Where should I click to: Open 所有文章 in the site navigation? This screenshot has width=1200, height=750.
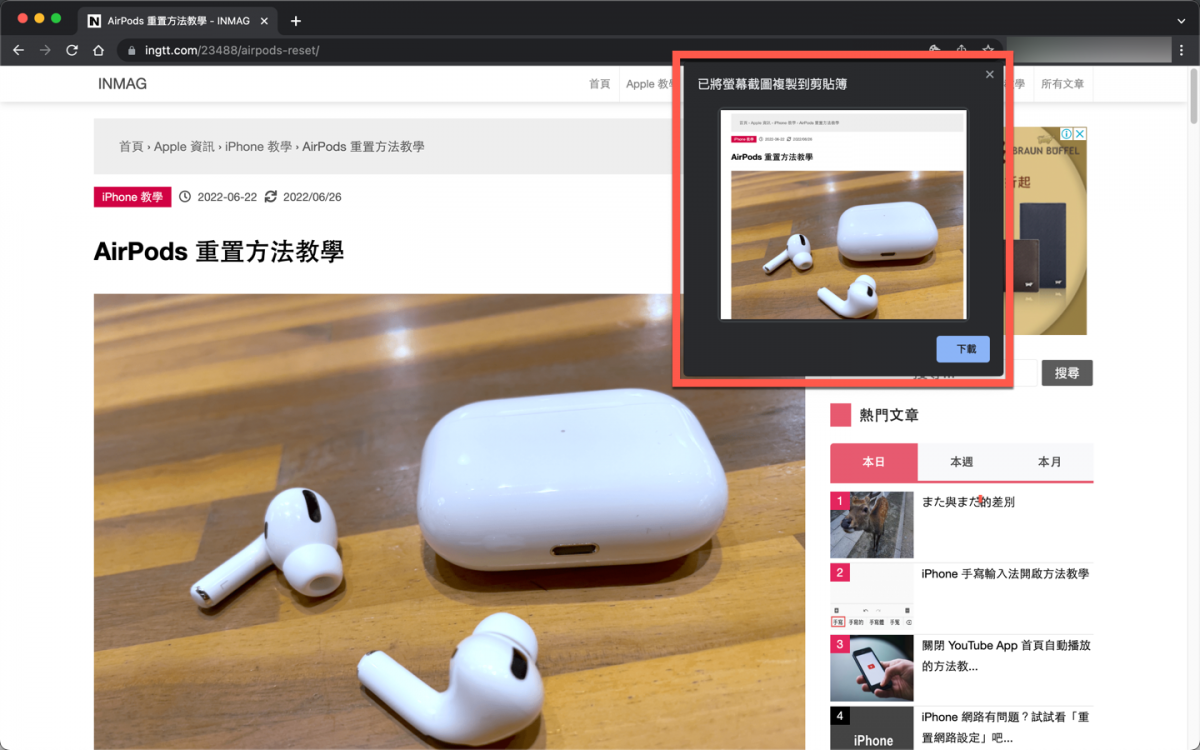1062,84
